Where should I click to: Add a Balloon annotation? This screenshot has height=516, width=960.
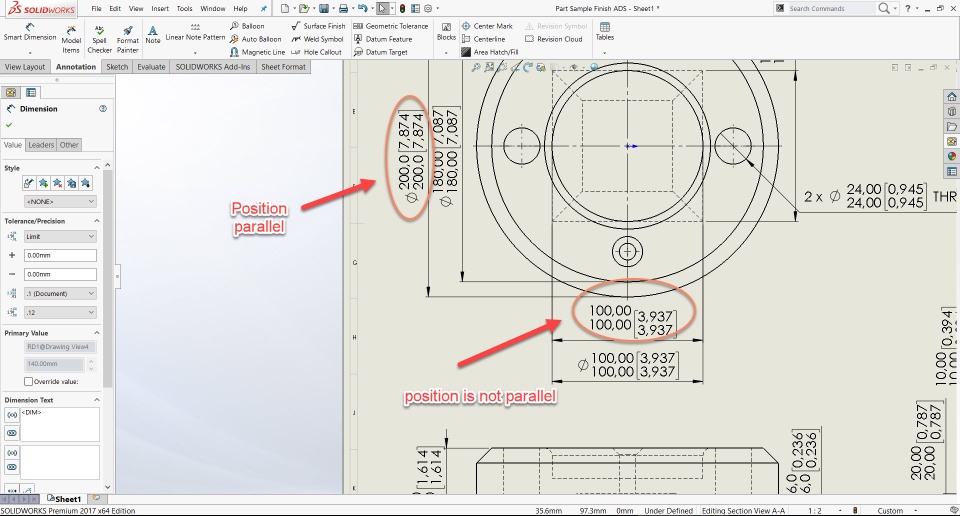click(x=247, y=26)
